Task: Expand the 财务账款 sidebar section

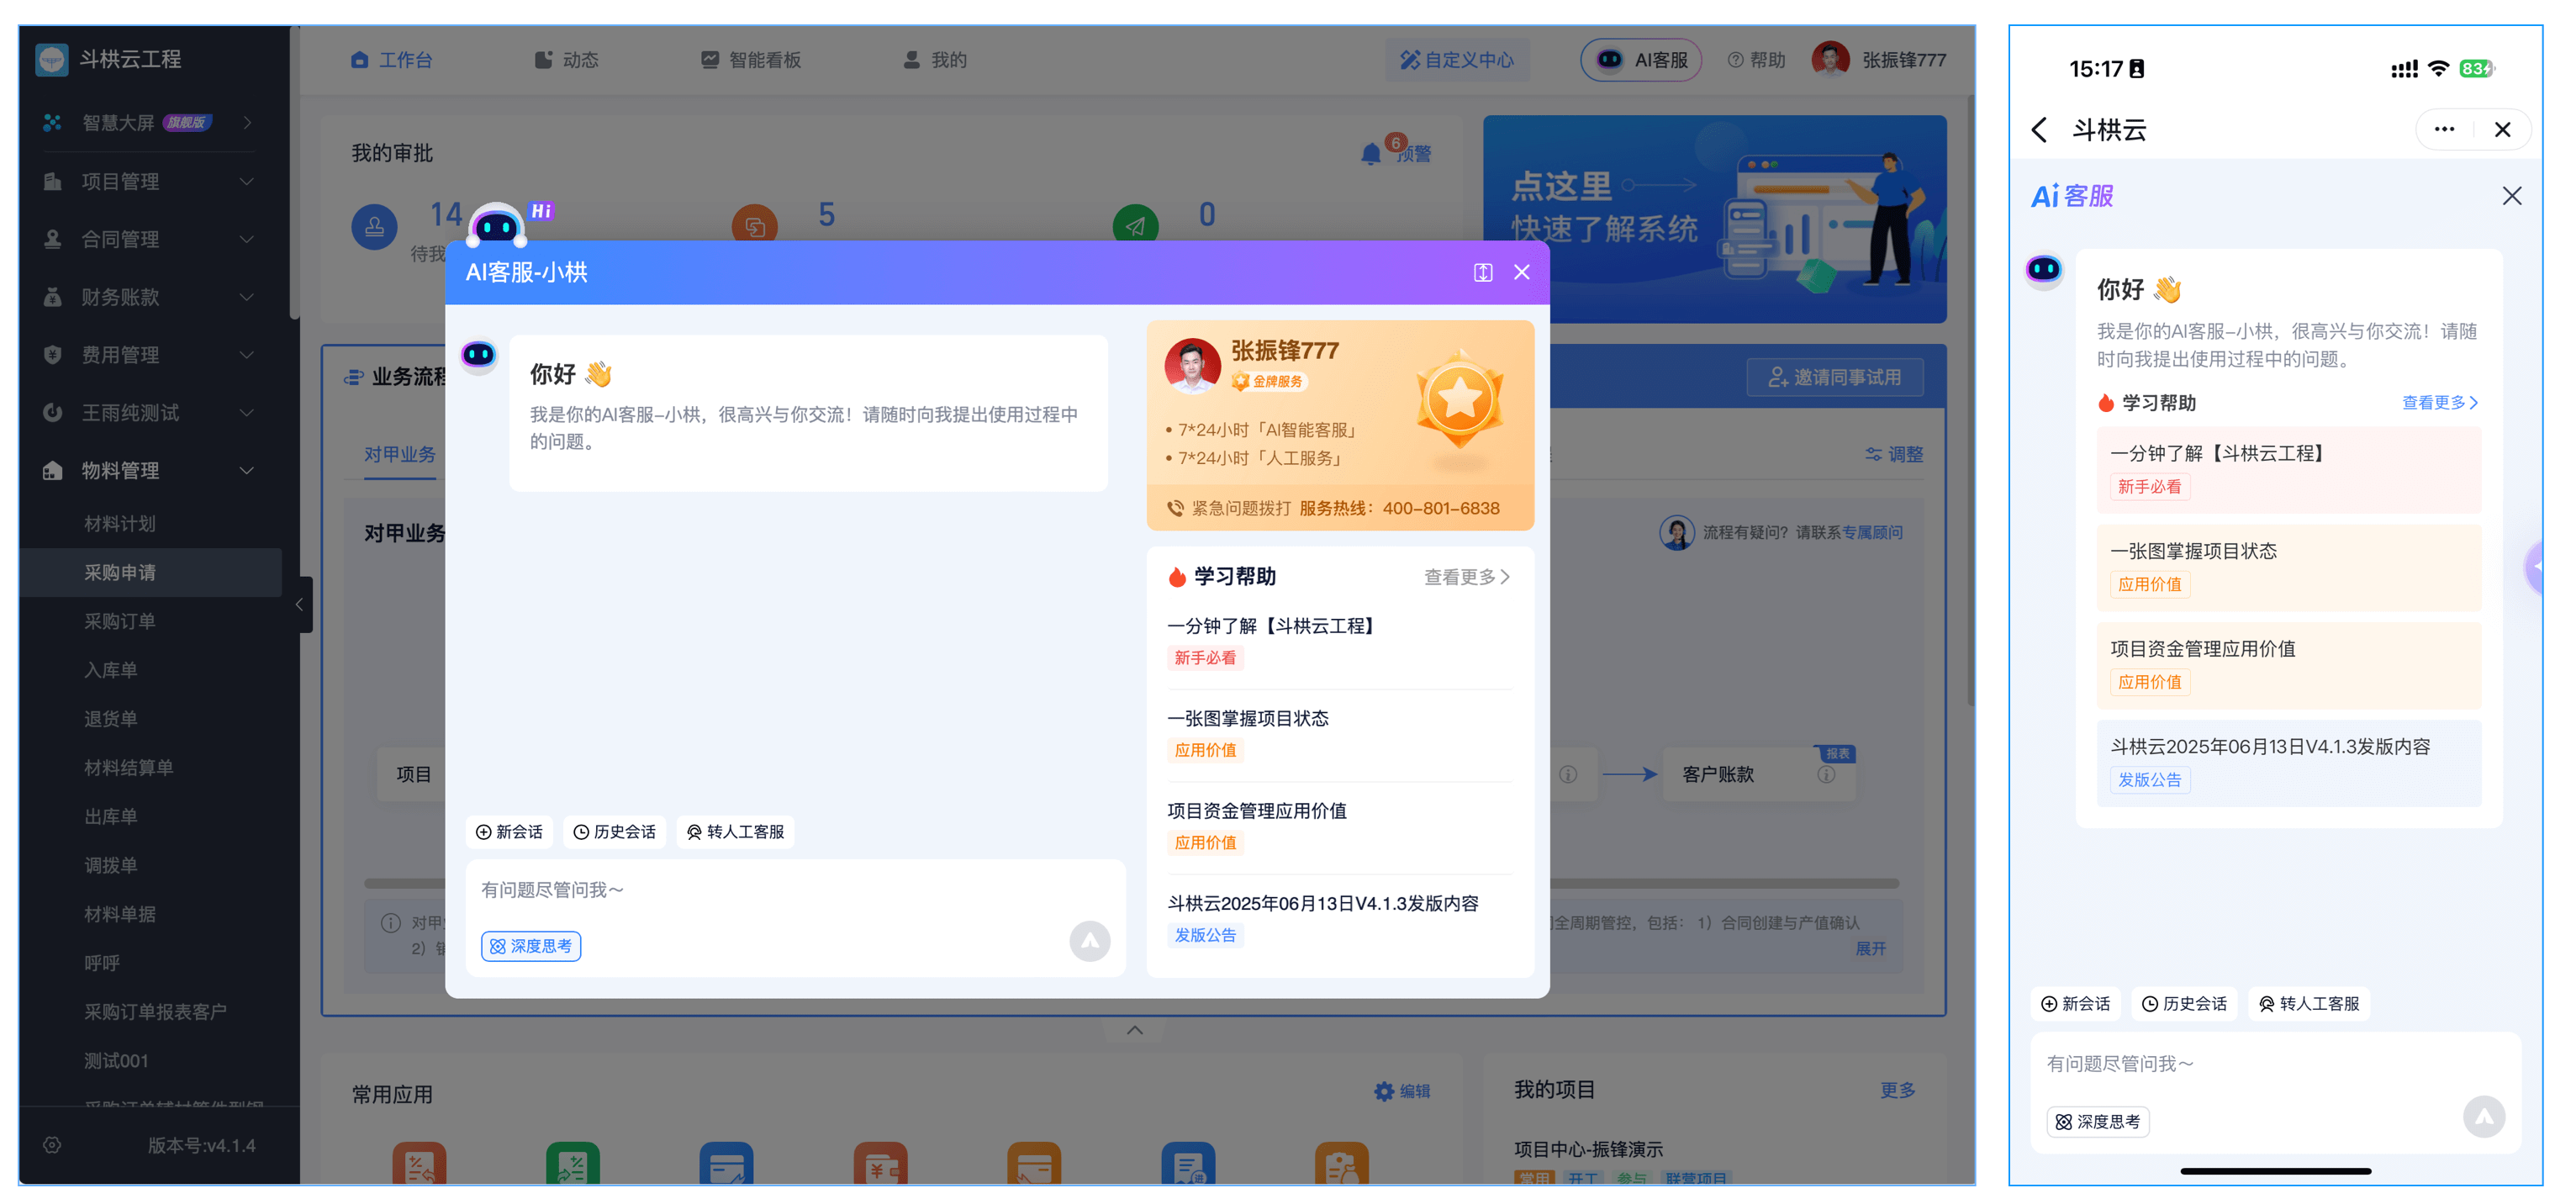Action: [150, 297]
